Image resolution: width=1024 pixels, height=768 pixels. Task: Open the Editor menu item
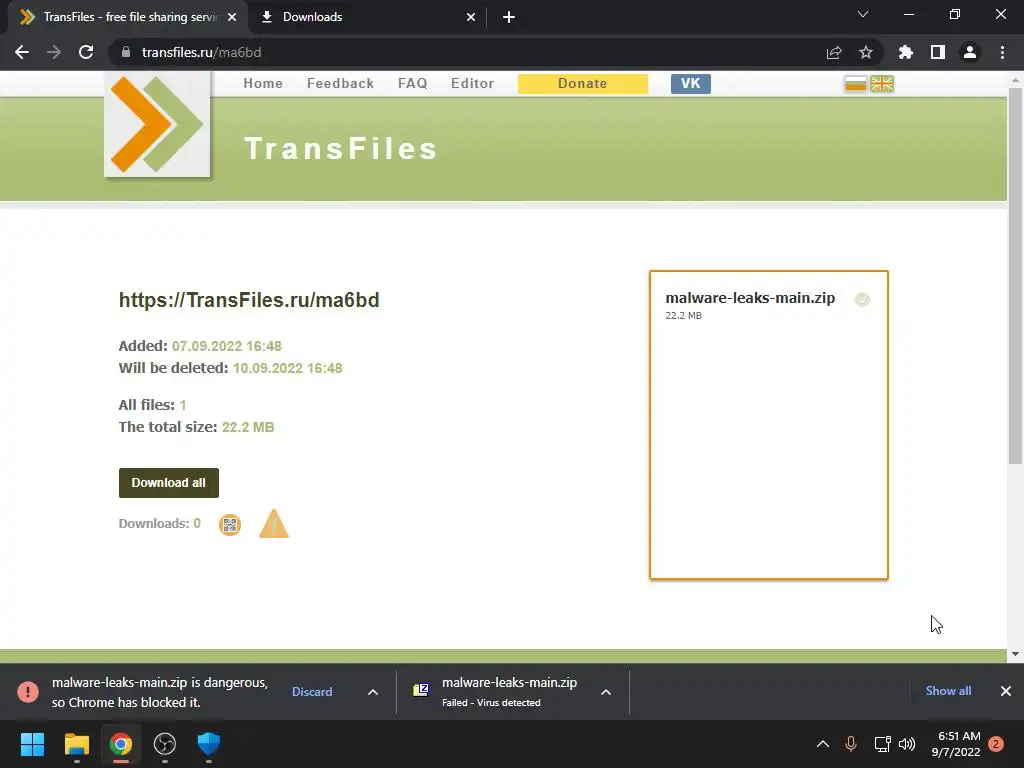(x=472, y=84)
